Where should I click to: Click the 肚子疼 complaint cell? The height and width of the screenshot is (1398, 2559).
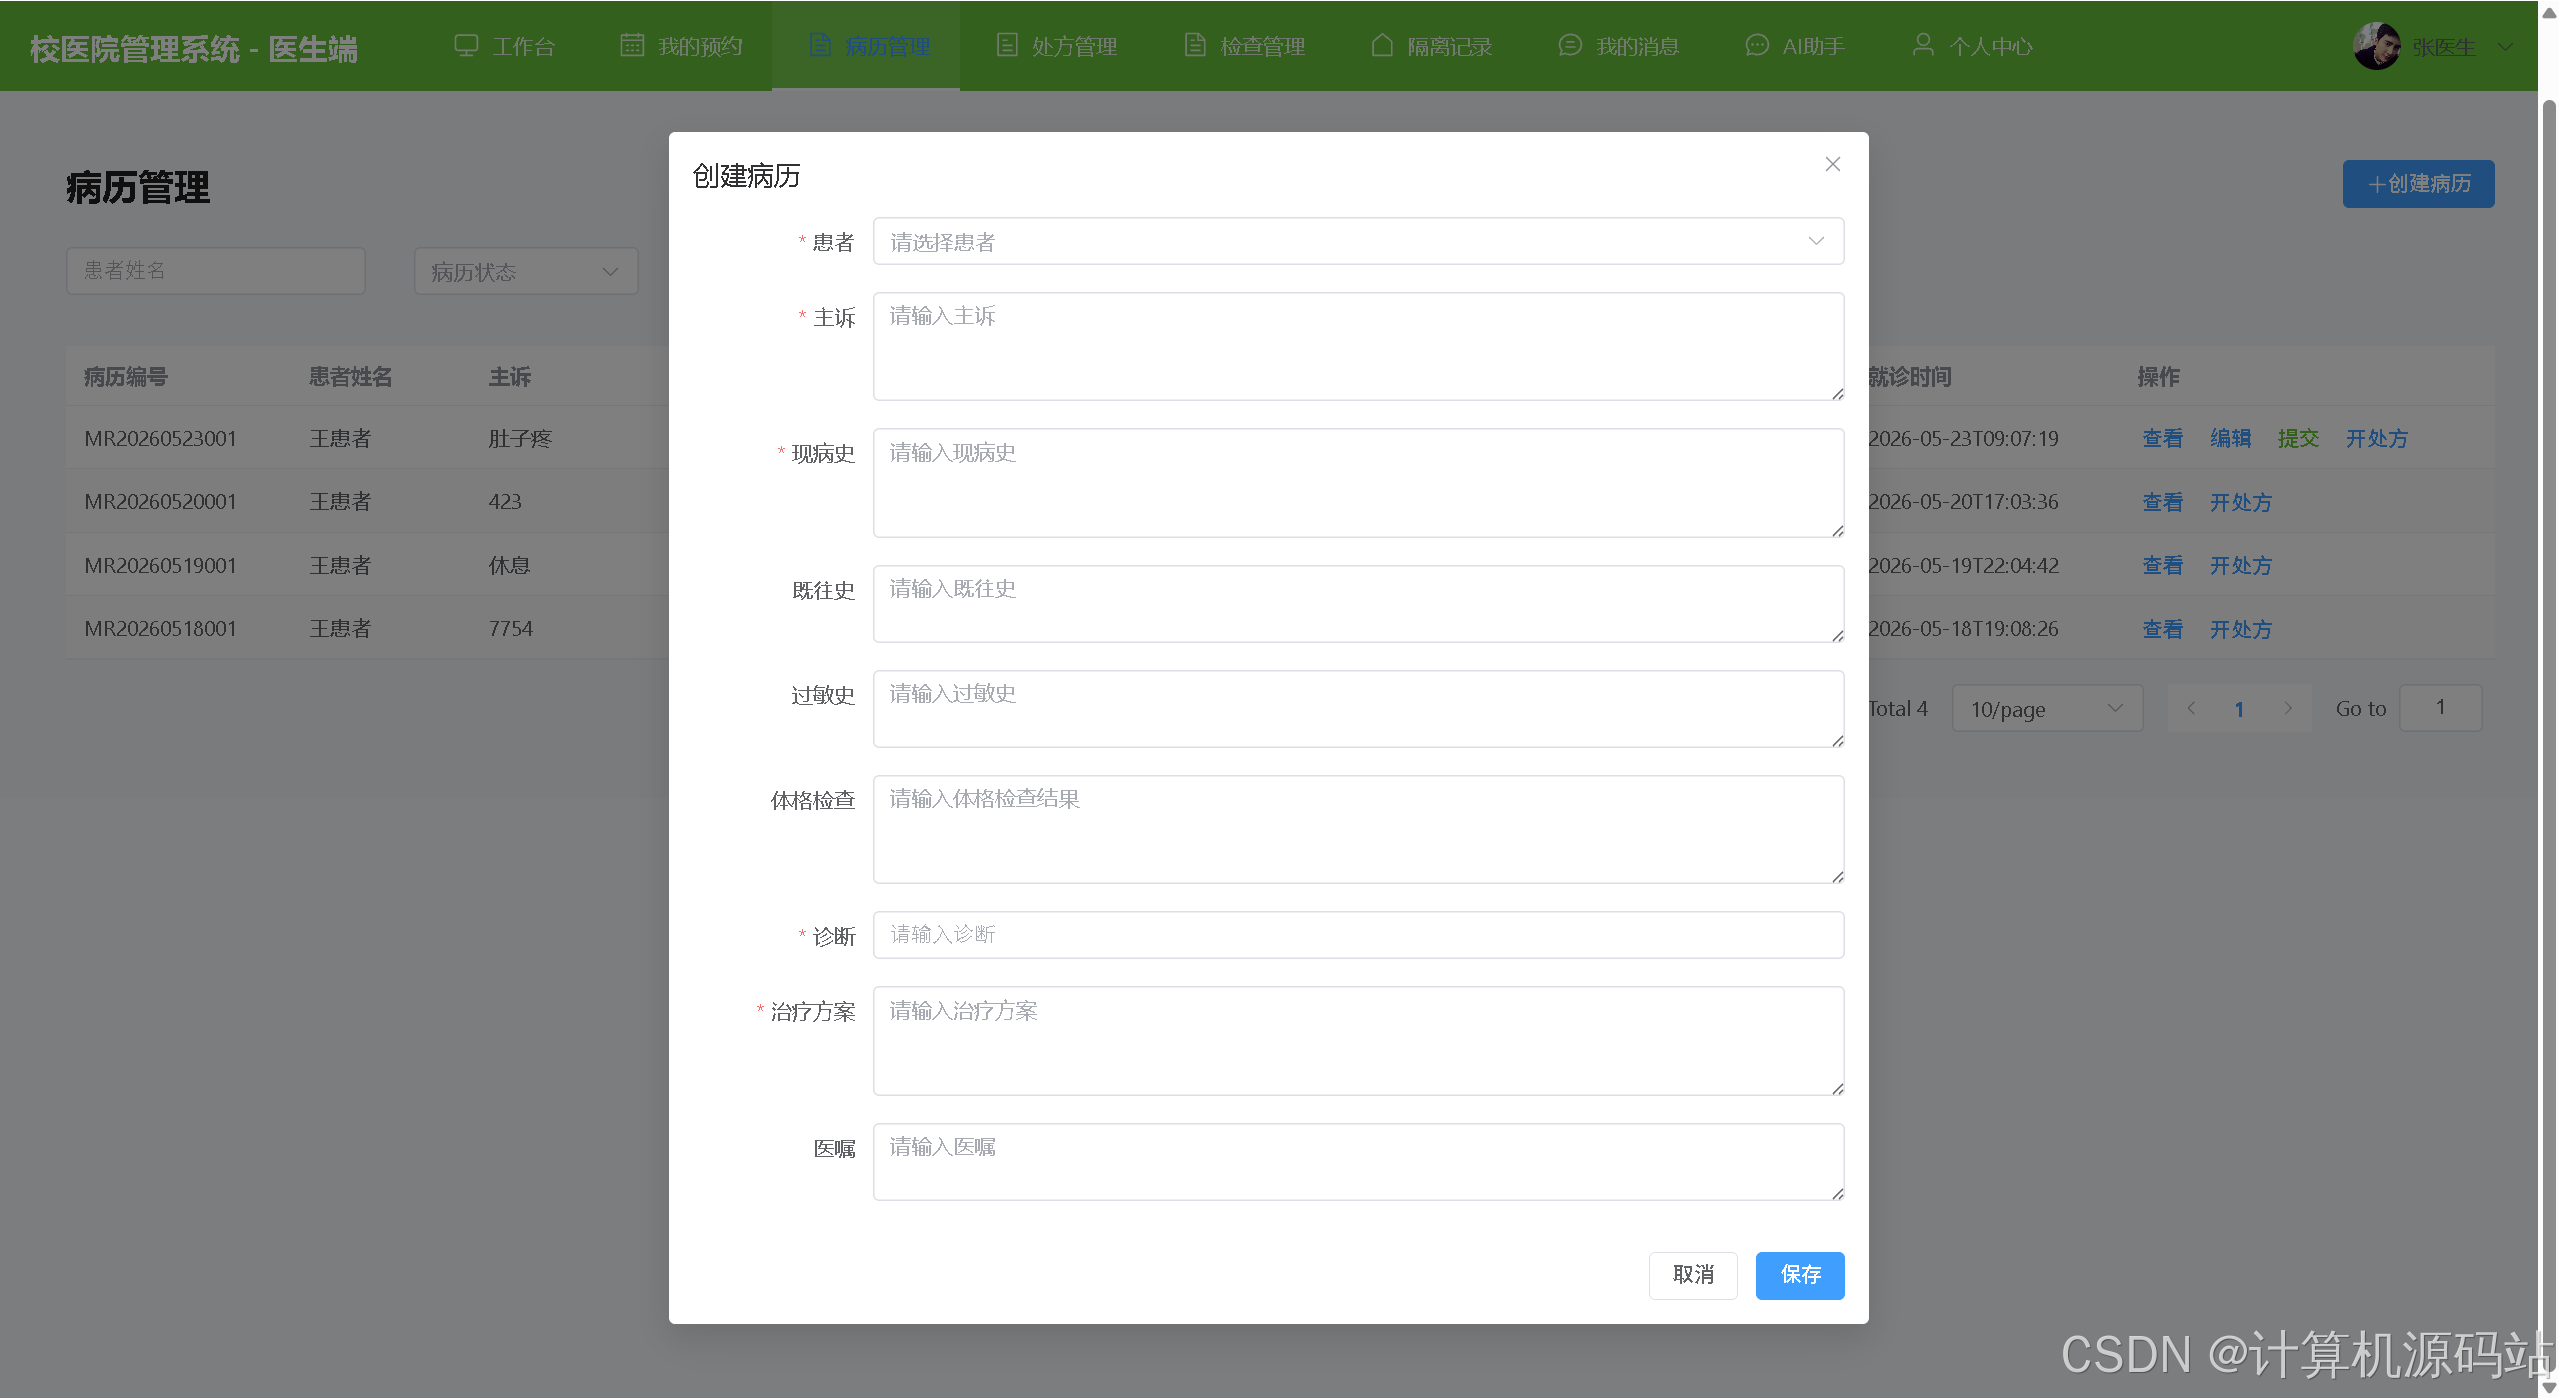click(x=520, y=438)
